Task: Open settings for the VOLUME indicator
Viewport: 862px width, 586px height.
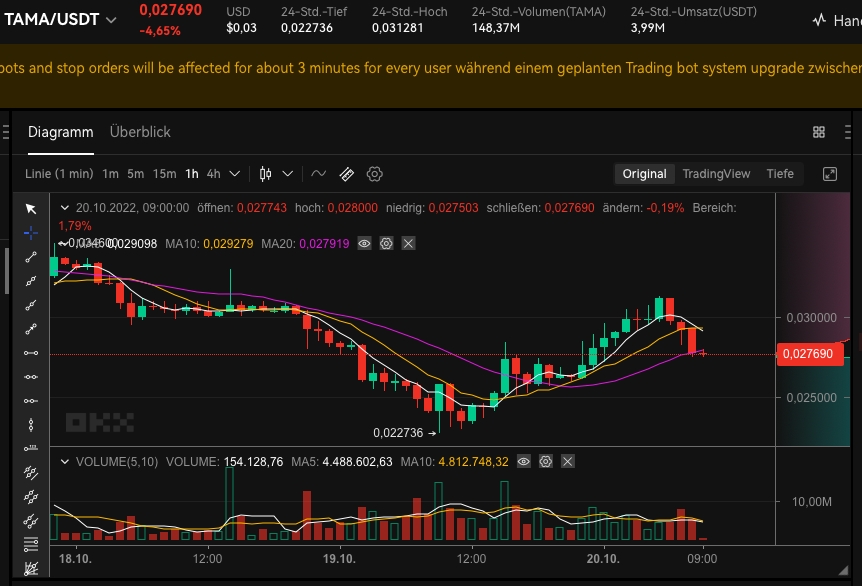Action: pyautogui.click(x=546, y=462)
